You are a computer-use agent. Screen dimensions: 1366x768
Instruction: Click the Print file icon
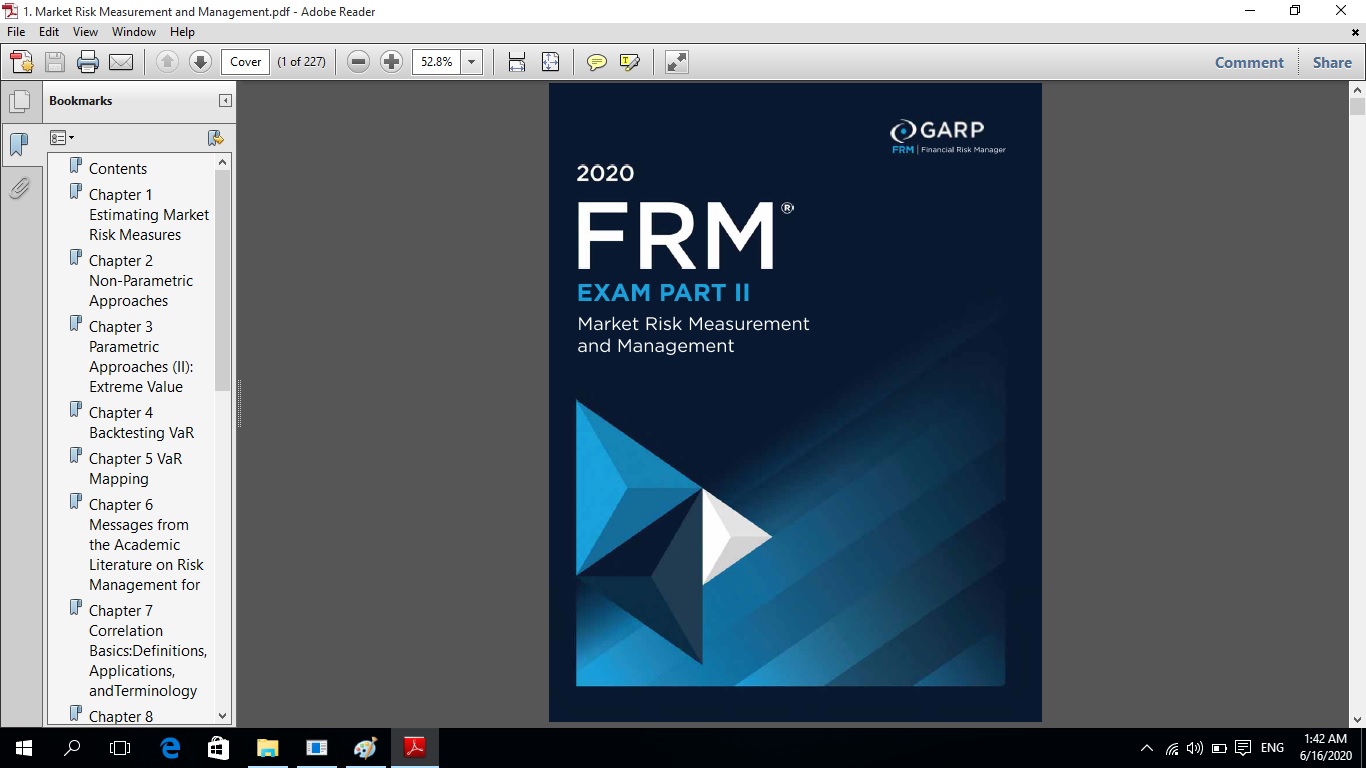pos(88,62)
